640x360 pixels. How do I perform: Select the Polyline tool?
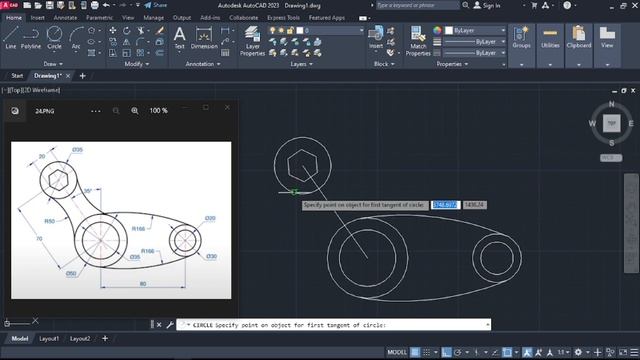point(31,38)
